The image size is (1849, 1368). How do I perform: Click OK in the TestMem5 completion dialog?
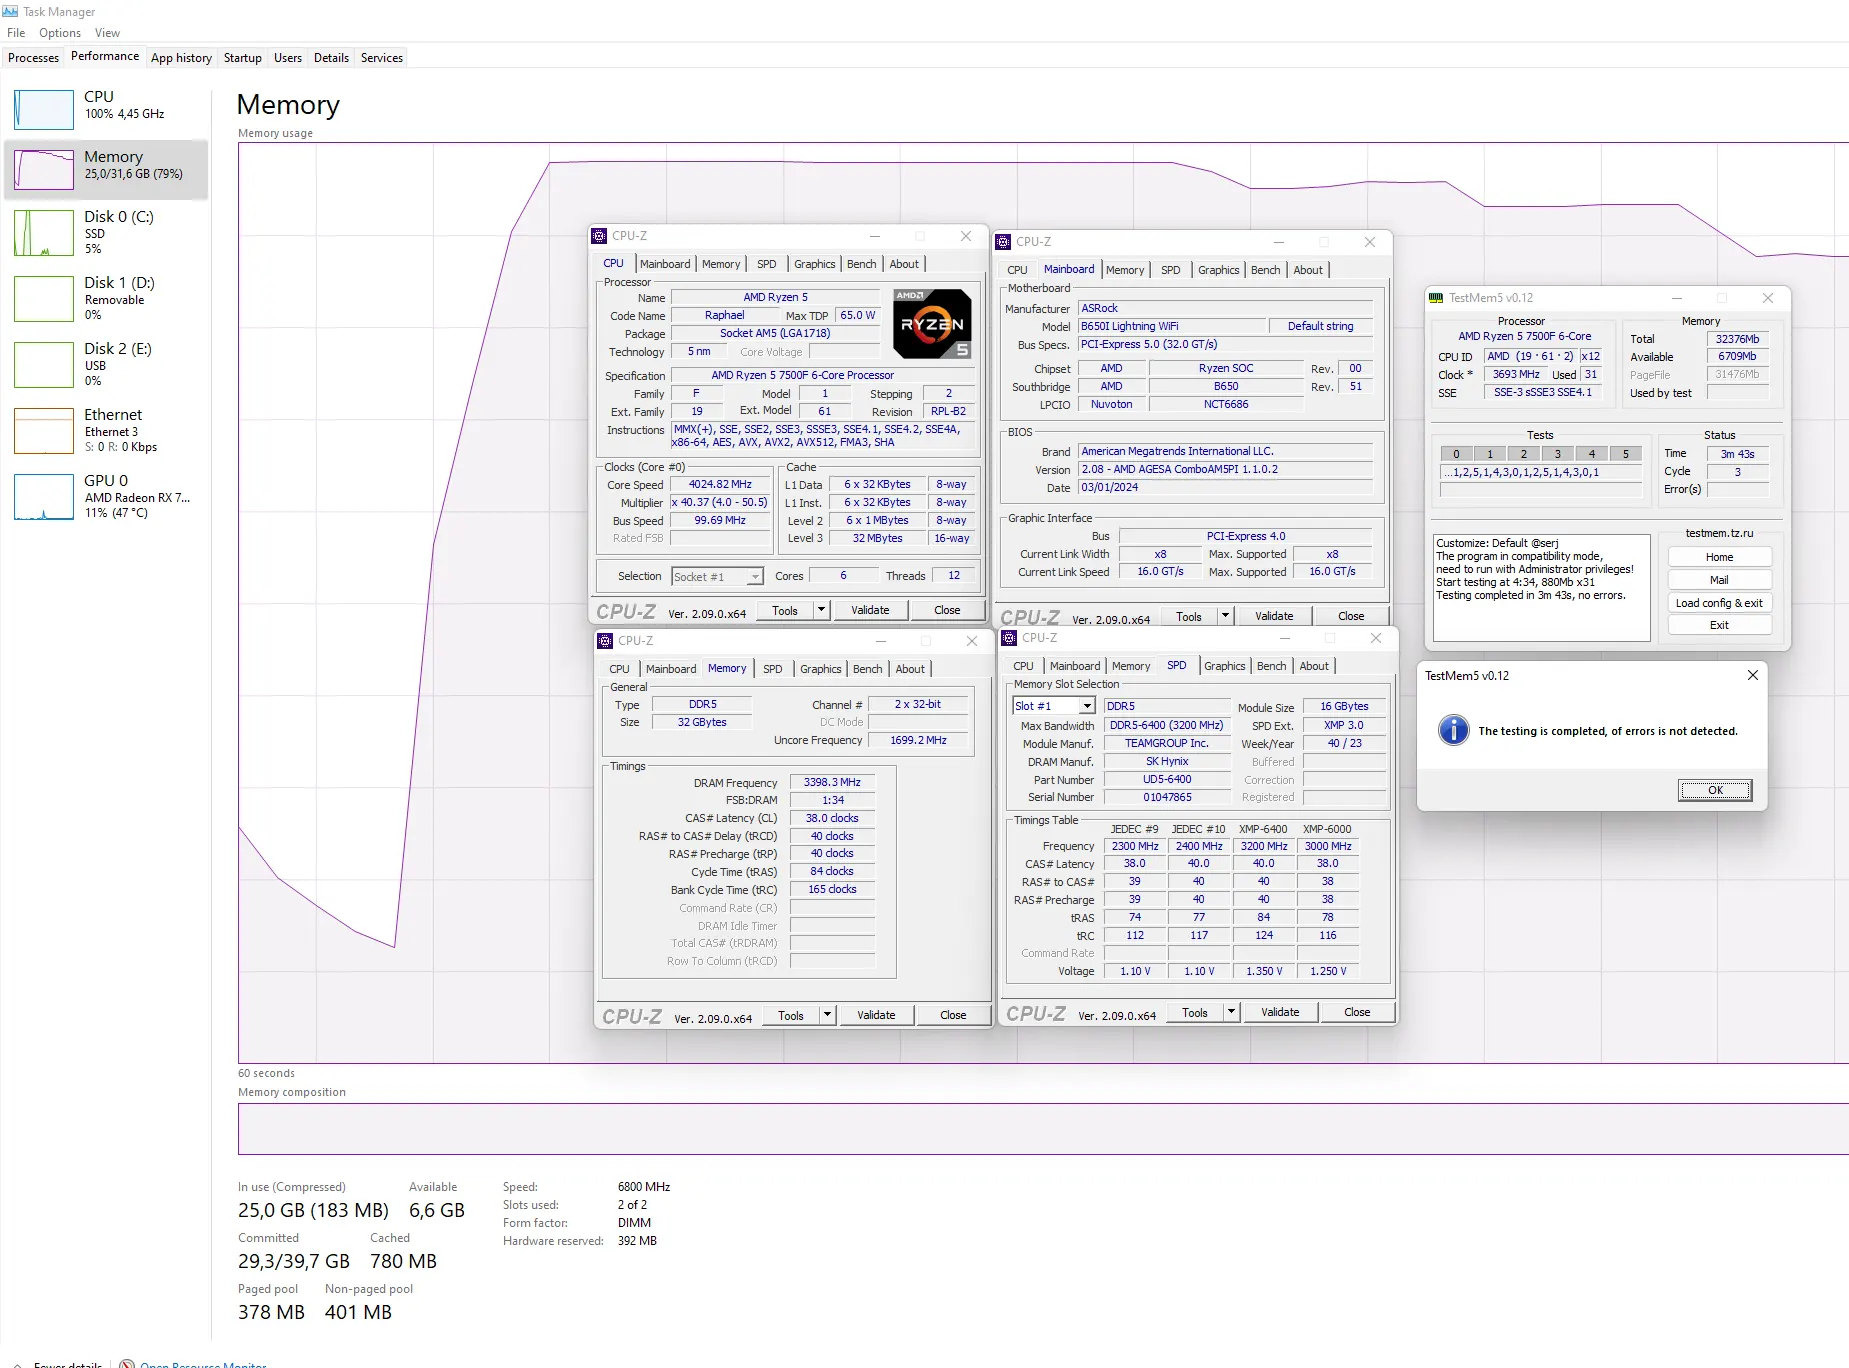click(1715, 790)
